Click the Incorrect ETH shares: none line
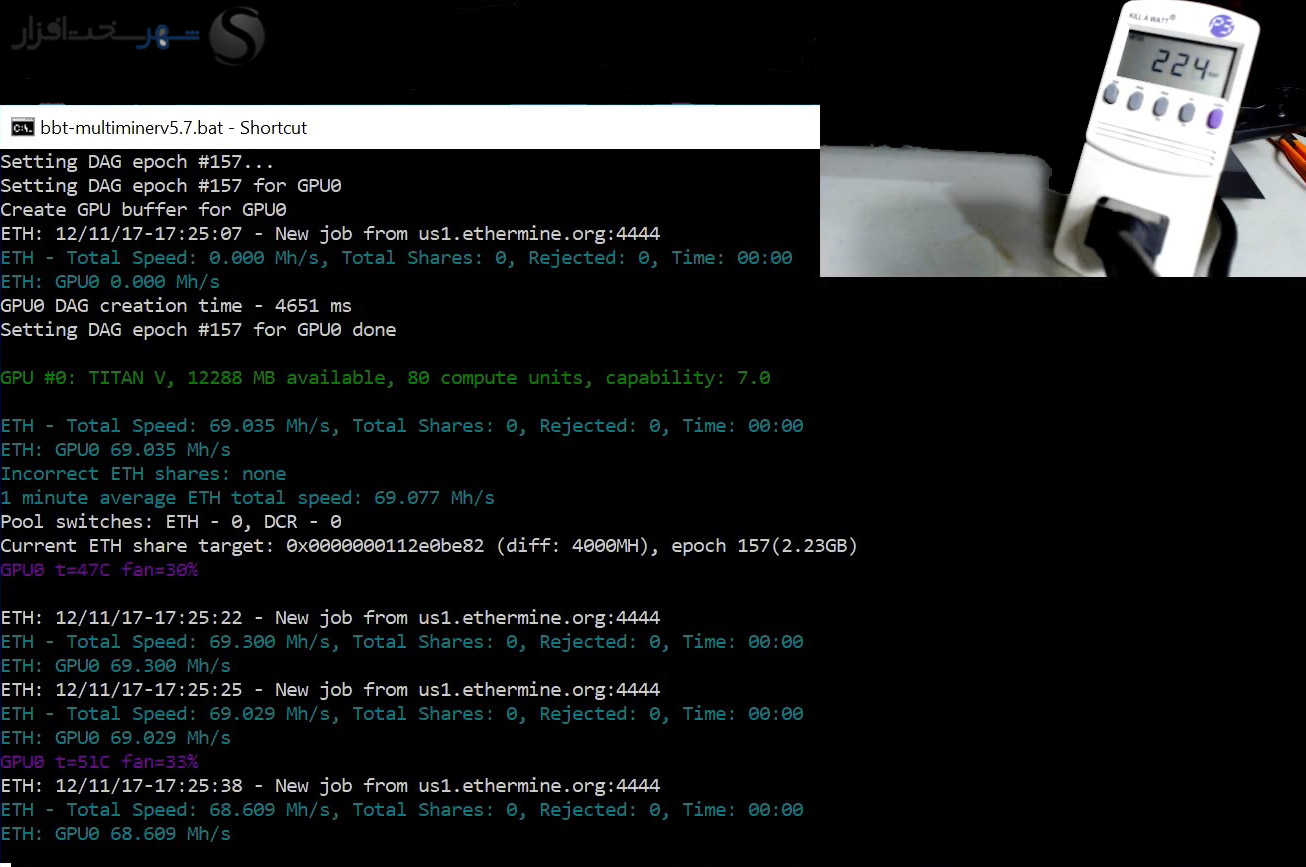 click(x=143, y=474)
